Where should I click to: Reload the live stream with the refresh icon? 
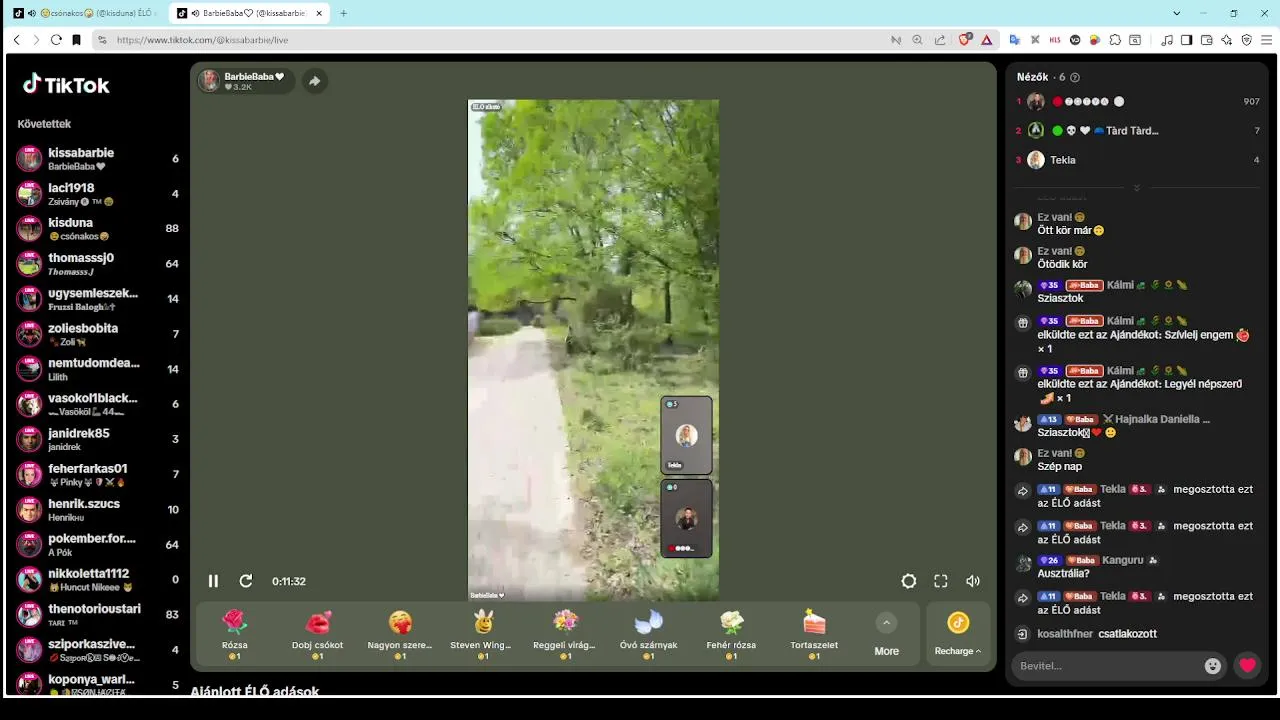(x=246, y=581)
